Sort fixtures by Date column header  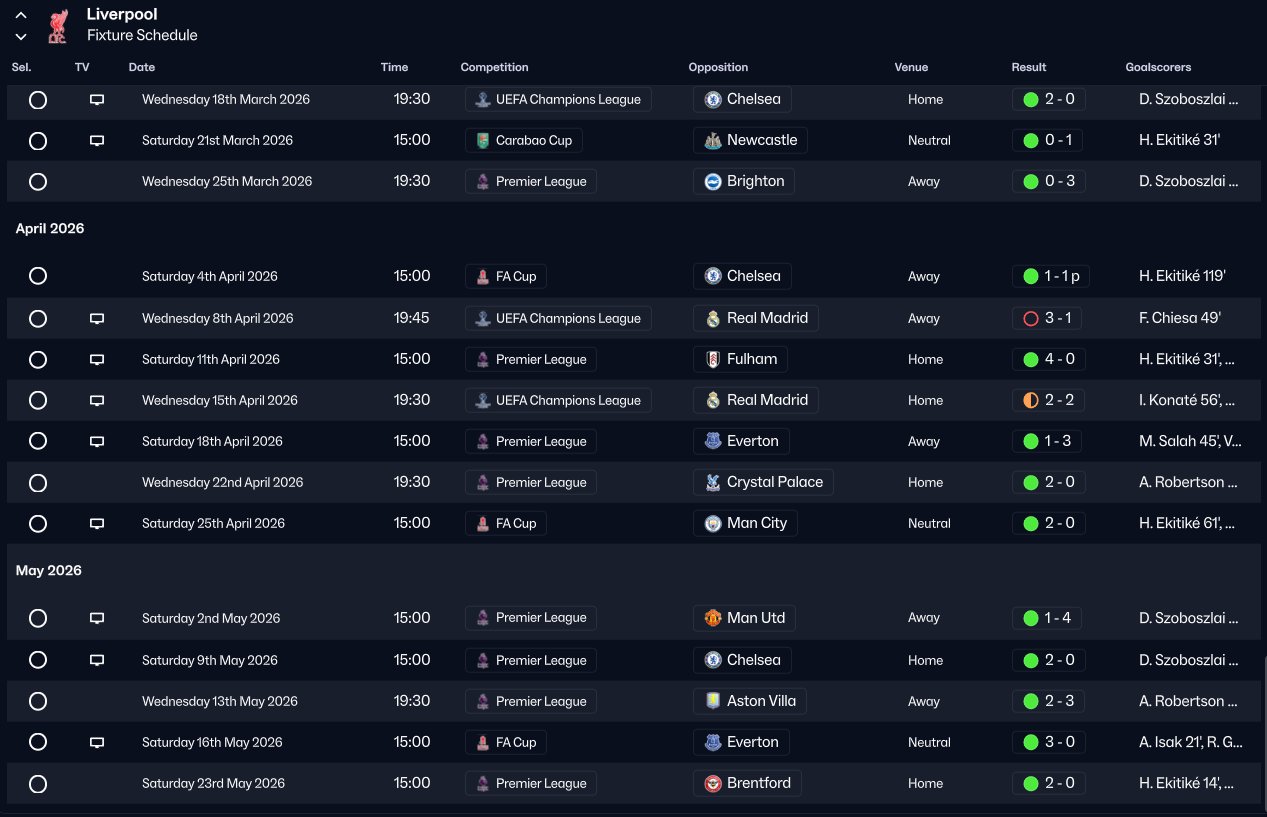(x=142, y=67)
